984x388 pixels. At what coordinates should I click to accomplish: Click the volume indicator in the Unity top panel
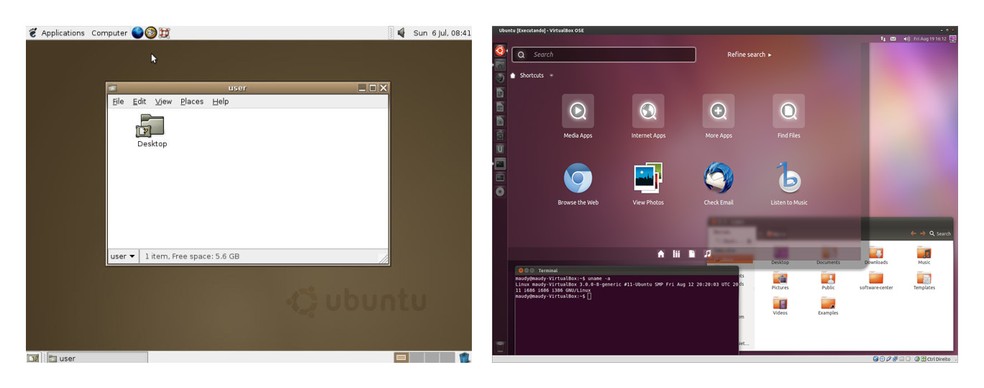tap(906, 39)
